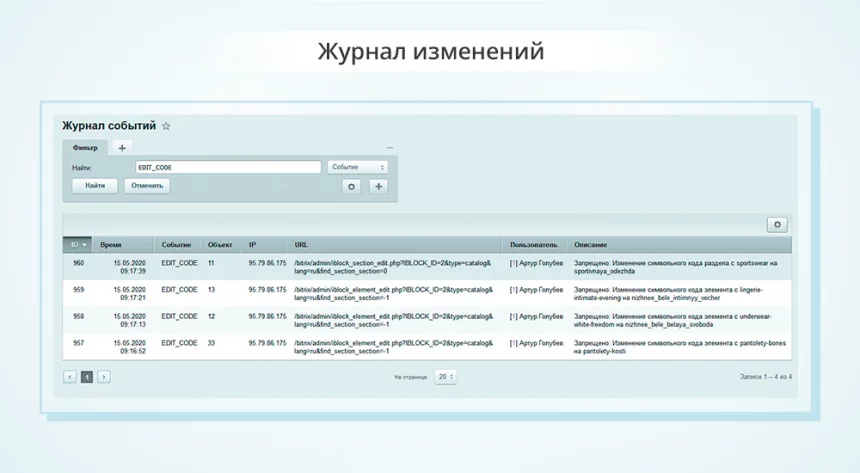
Task: Add a new filter tab with plus
Action: pyautogui.click(x=122, y=148)
